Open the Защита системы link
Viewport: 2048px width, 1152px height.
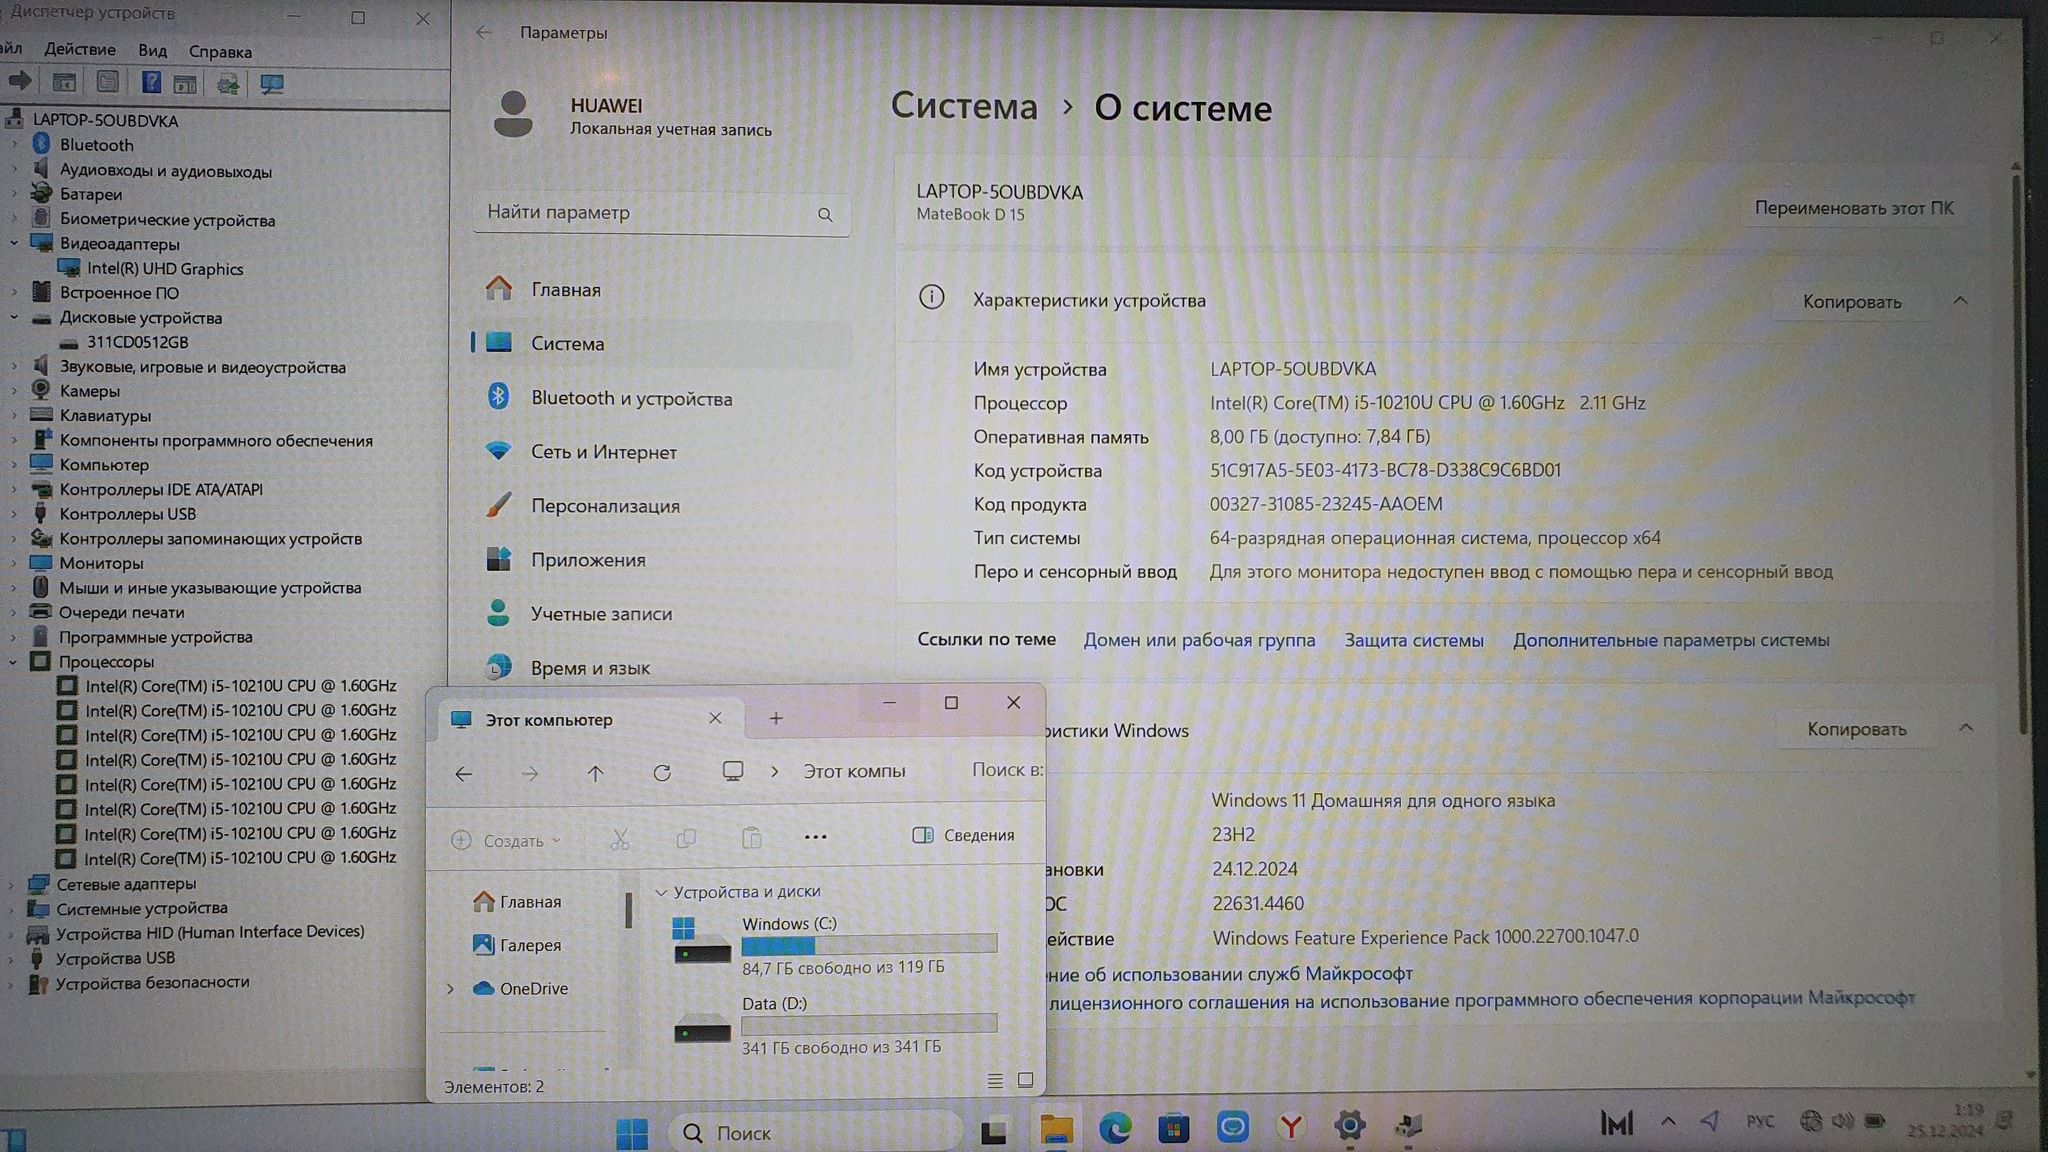coord(1413,640)
